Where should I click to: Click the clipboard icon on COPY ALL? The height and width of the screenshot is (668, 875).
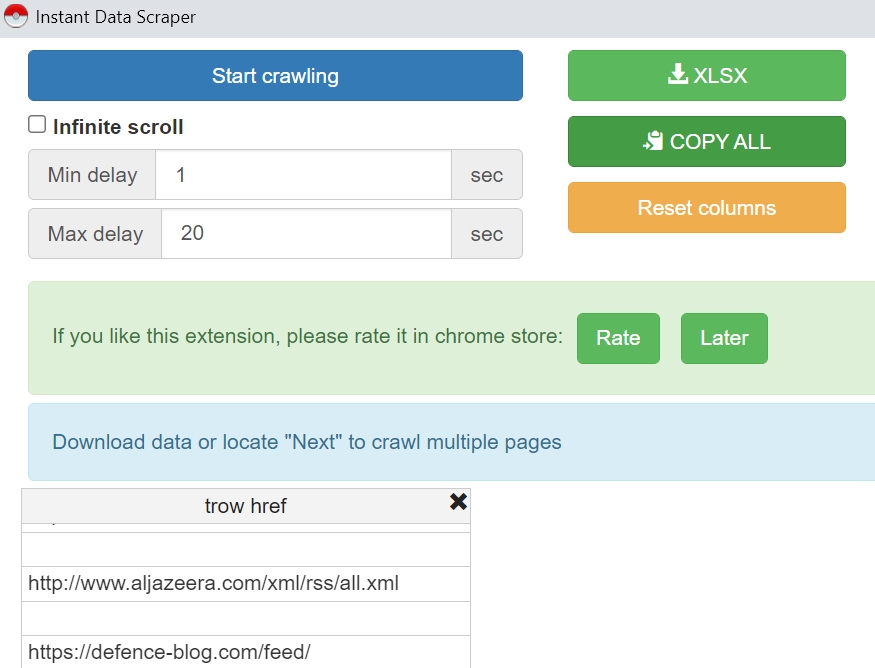pyautogui.click(x=653, y=141)
